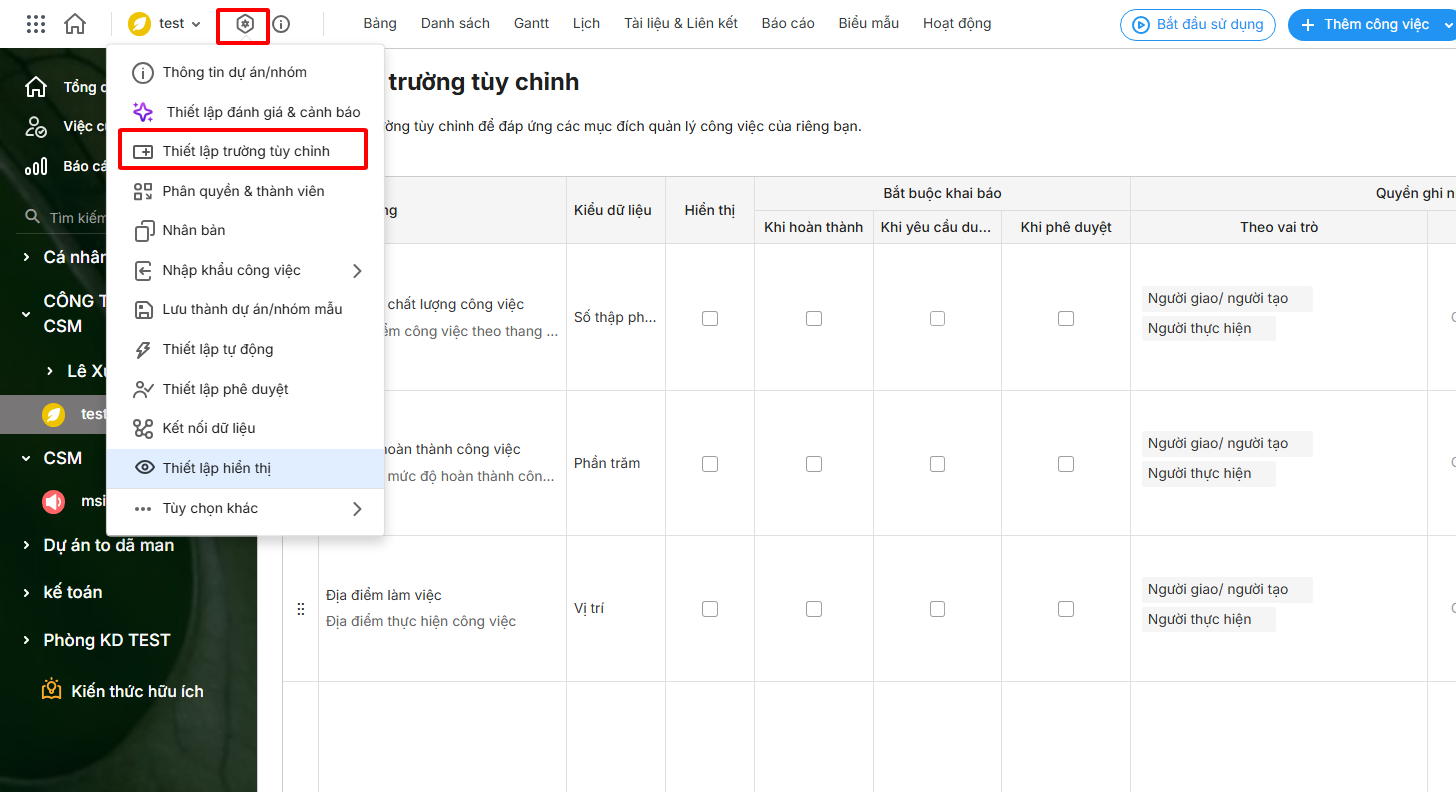Go to the home icon in top bar
Image resolution: width=1456 pixels, height=792 pixels.
tap(75, 24)
